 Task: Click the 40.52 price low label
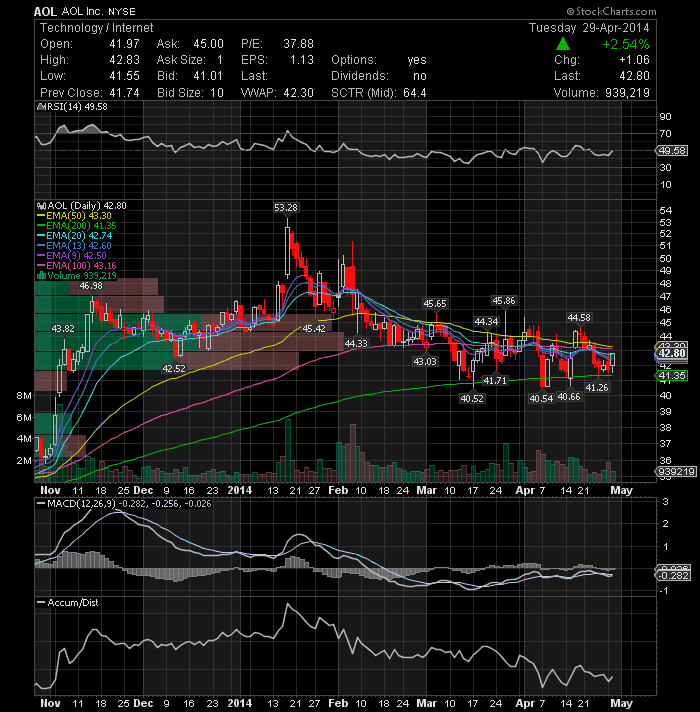point(472,398)
